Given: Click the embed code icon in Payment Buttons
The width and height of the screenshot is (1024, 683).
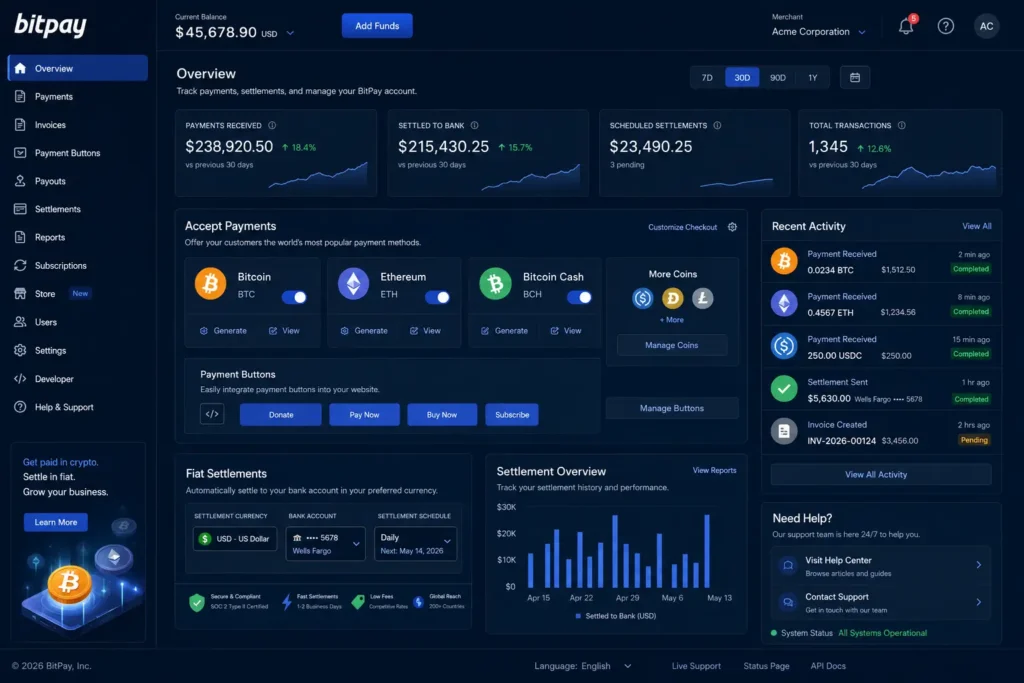Looking at the screenshot, I should point(212,414).
